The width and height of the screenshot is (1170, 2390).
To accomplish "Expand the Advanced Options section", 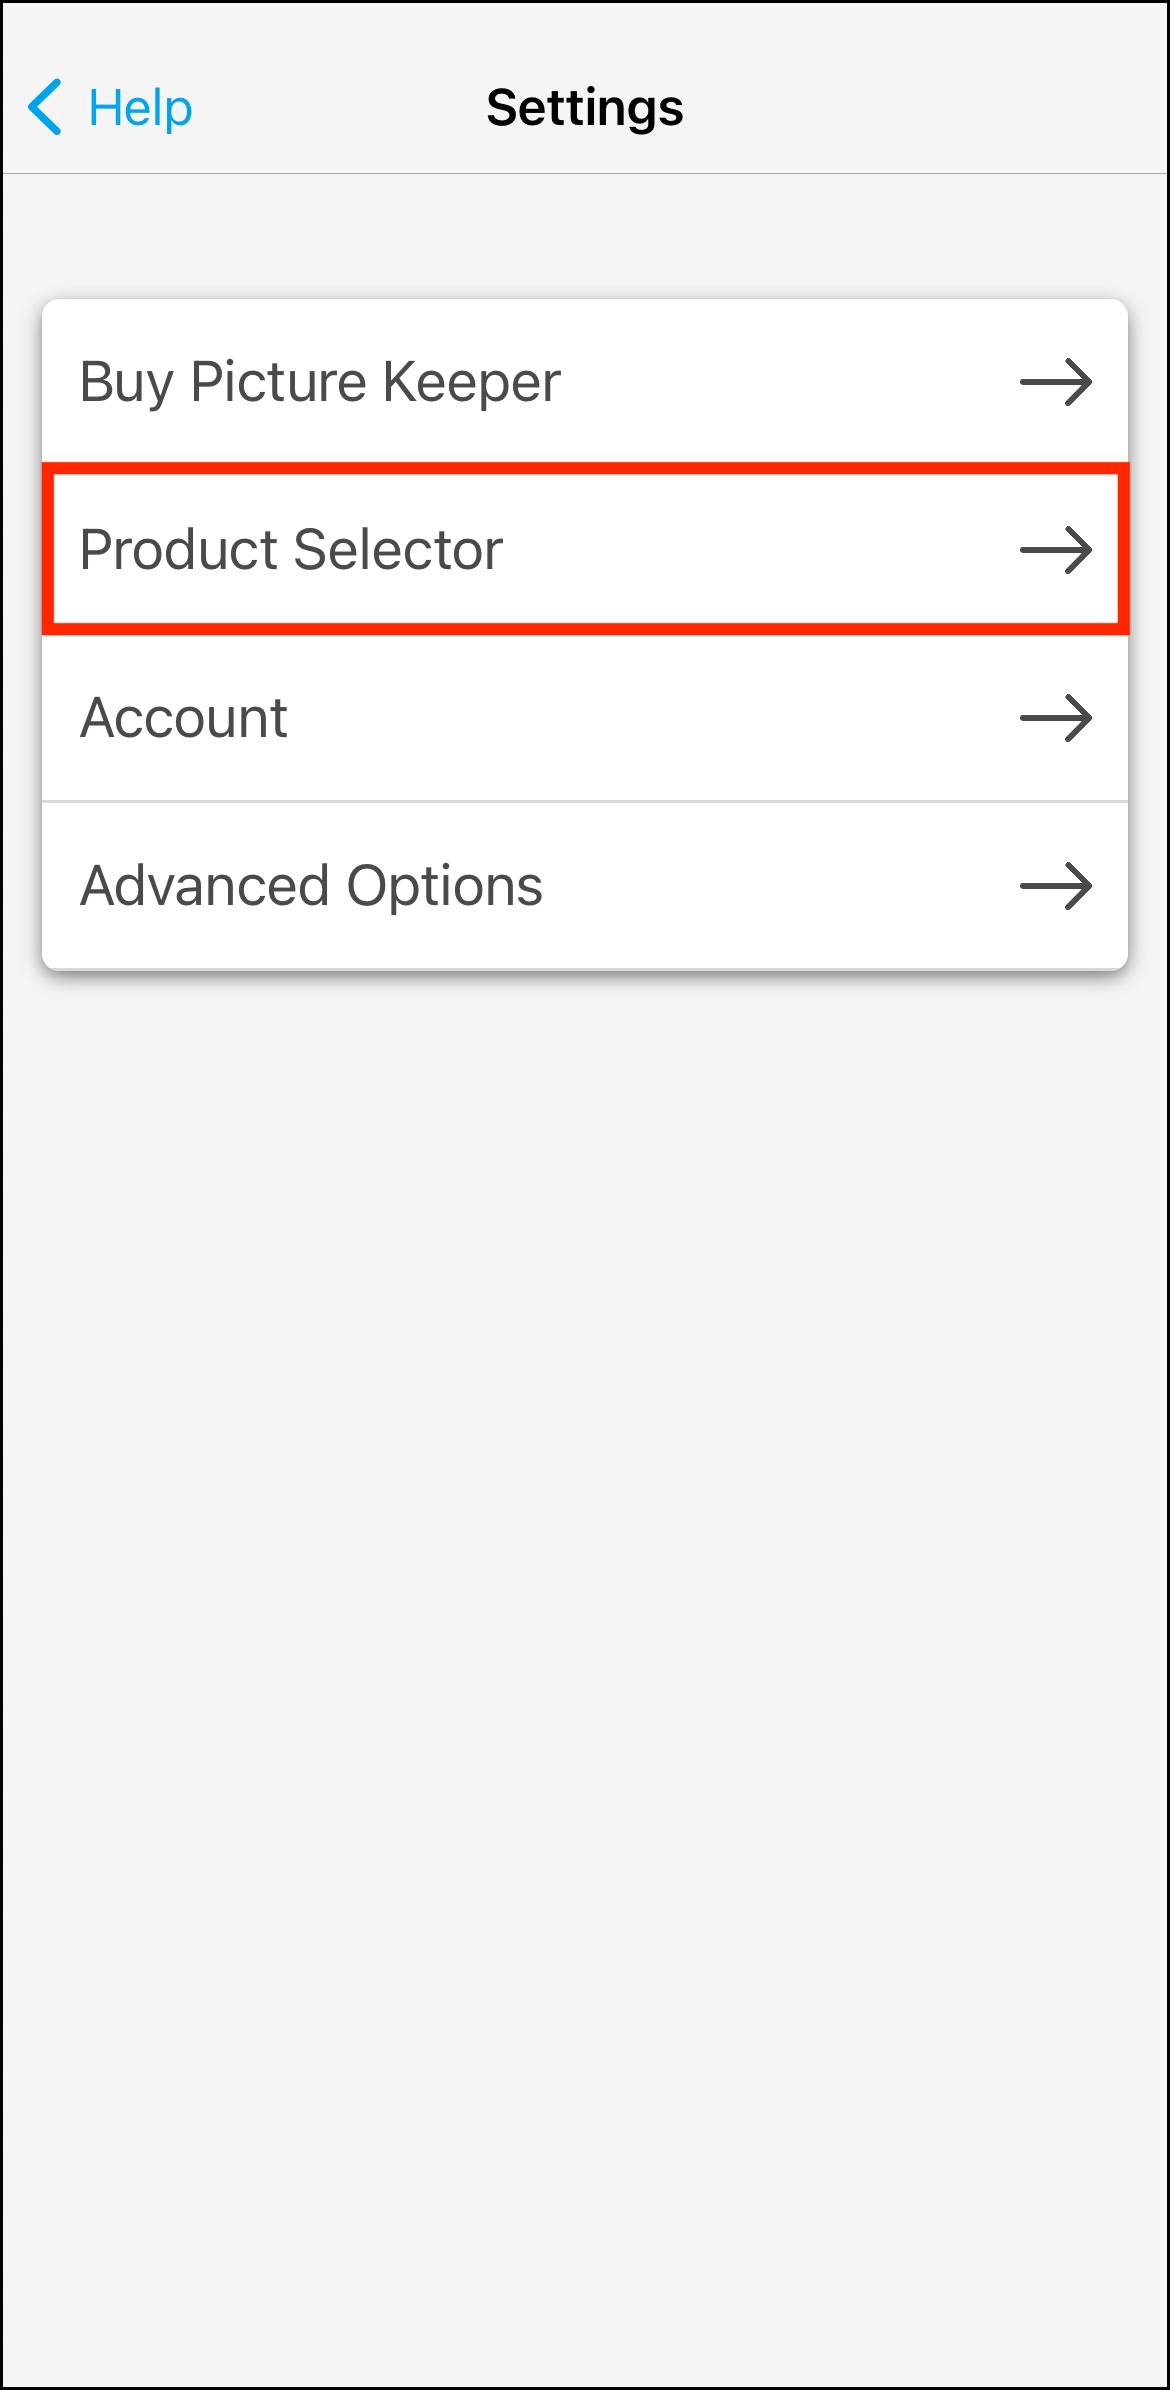I will (585, 884).
